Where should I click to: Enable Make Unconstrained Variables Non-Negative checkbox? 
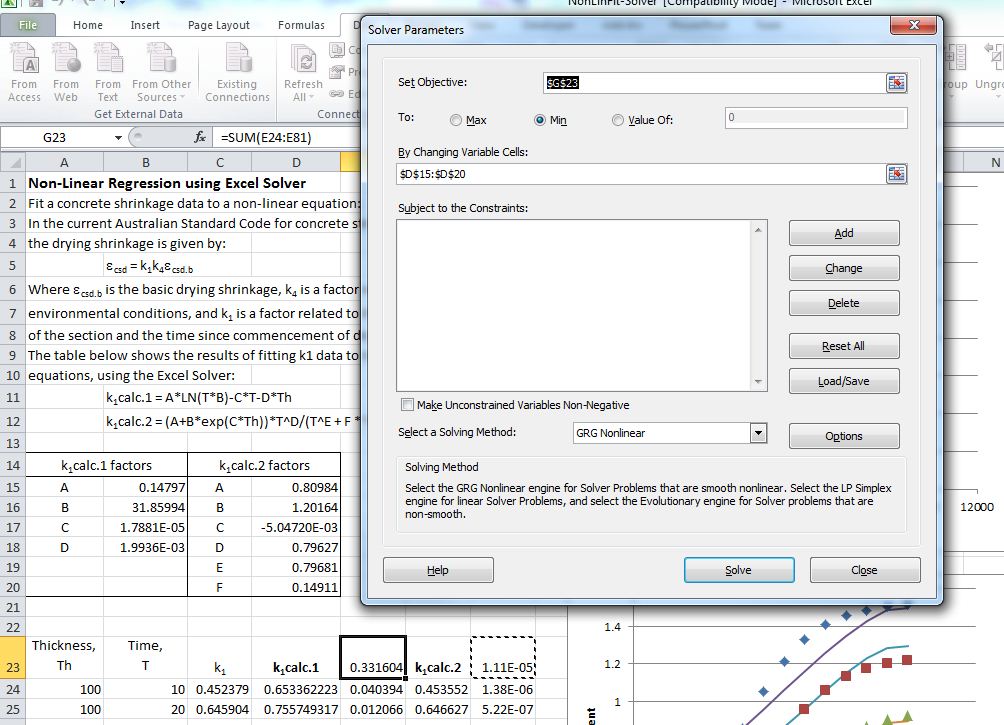(x=407, y=405)
